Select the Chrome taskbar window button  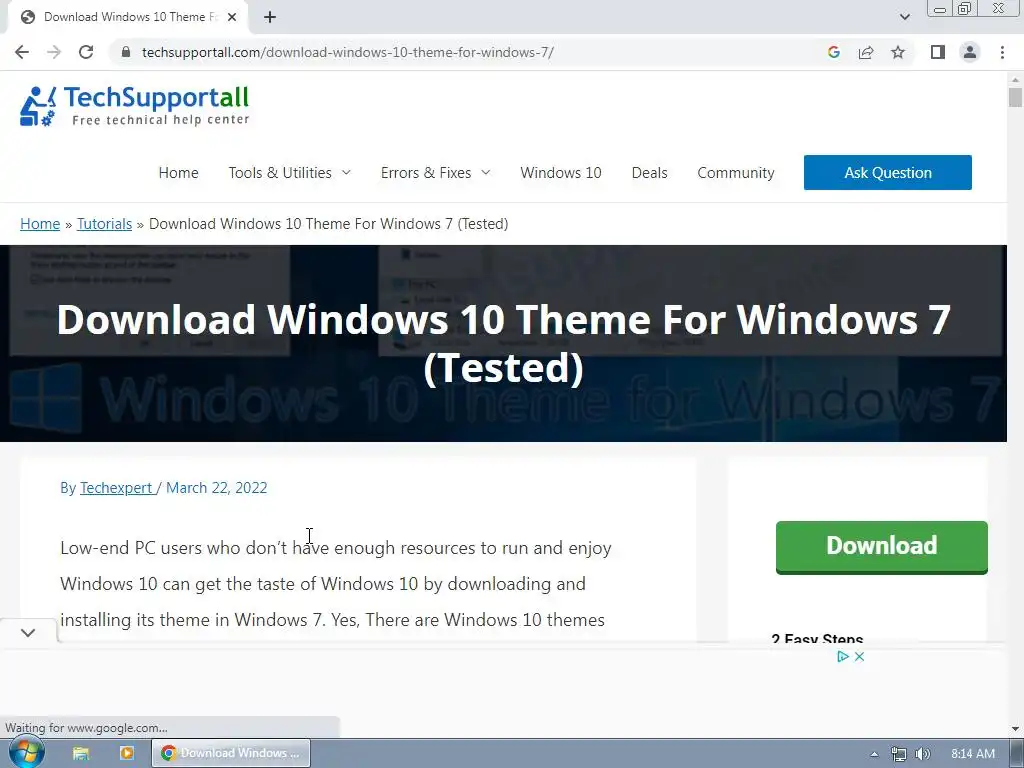(x=231, y=753)
